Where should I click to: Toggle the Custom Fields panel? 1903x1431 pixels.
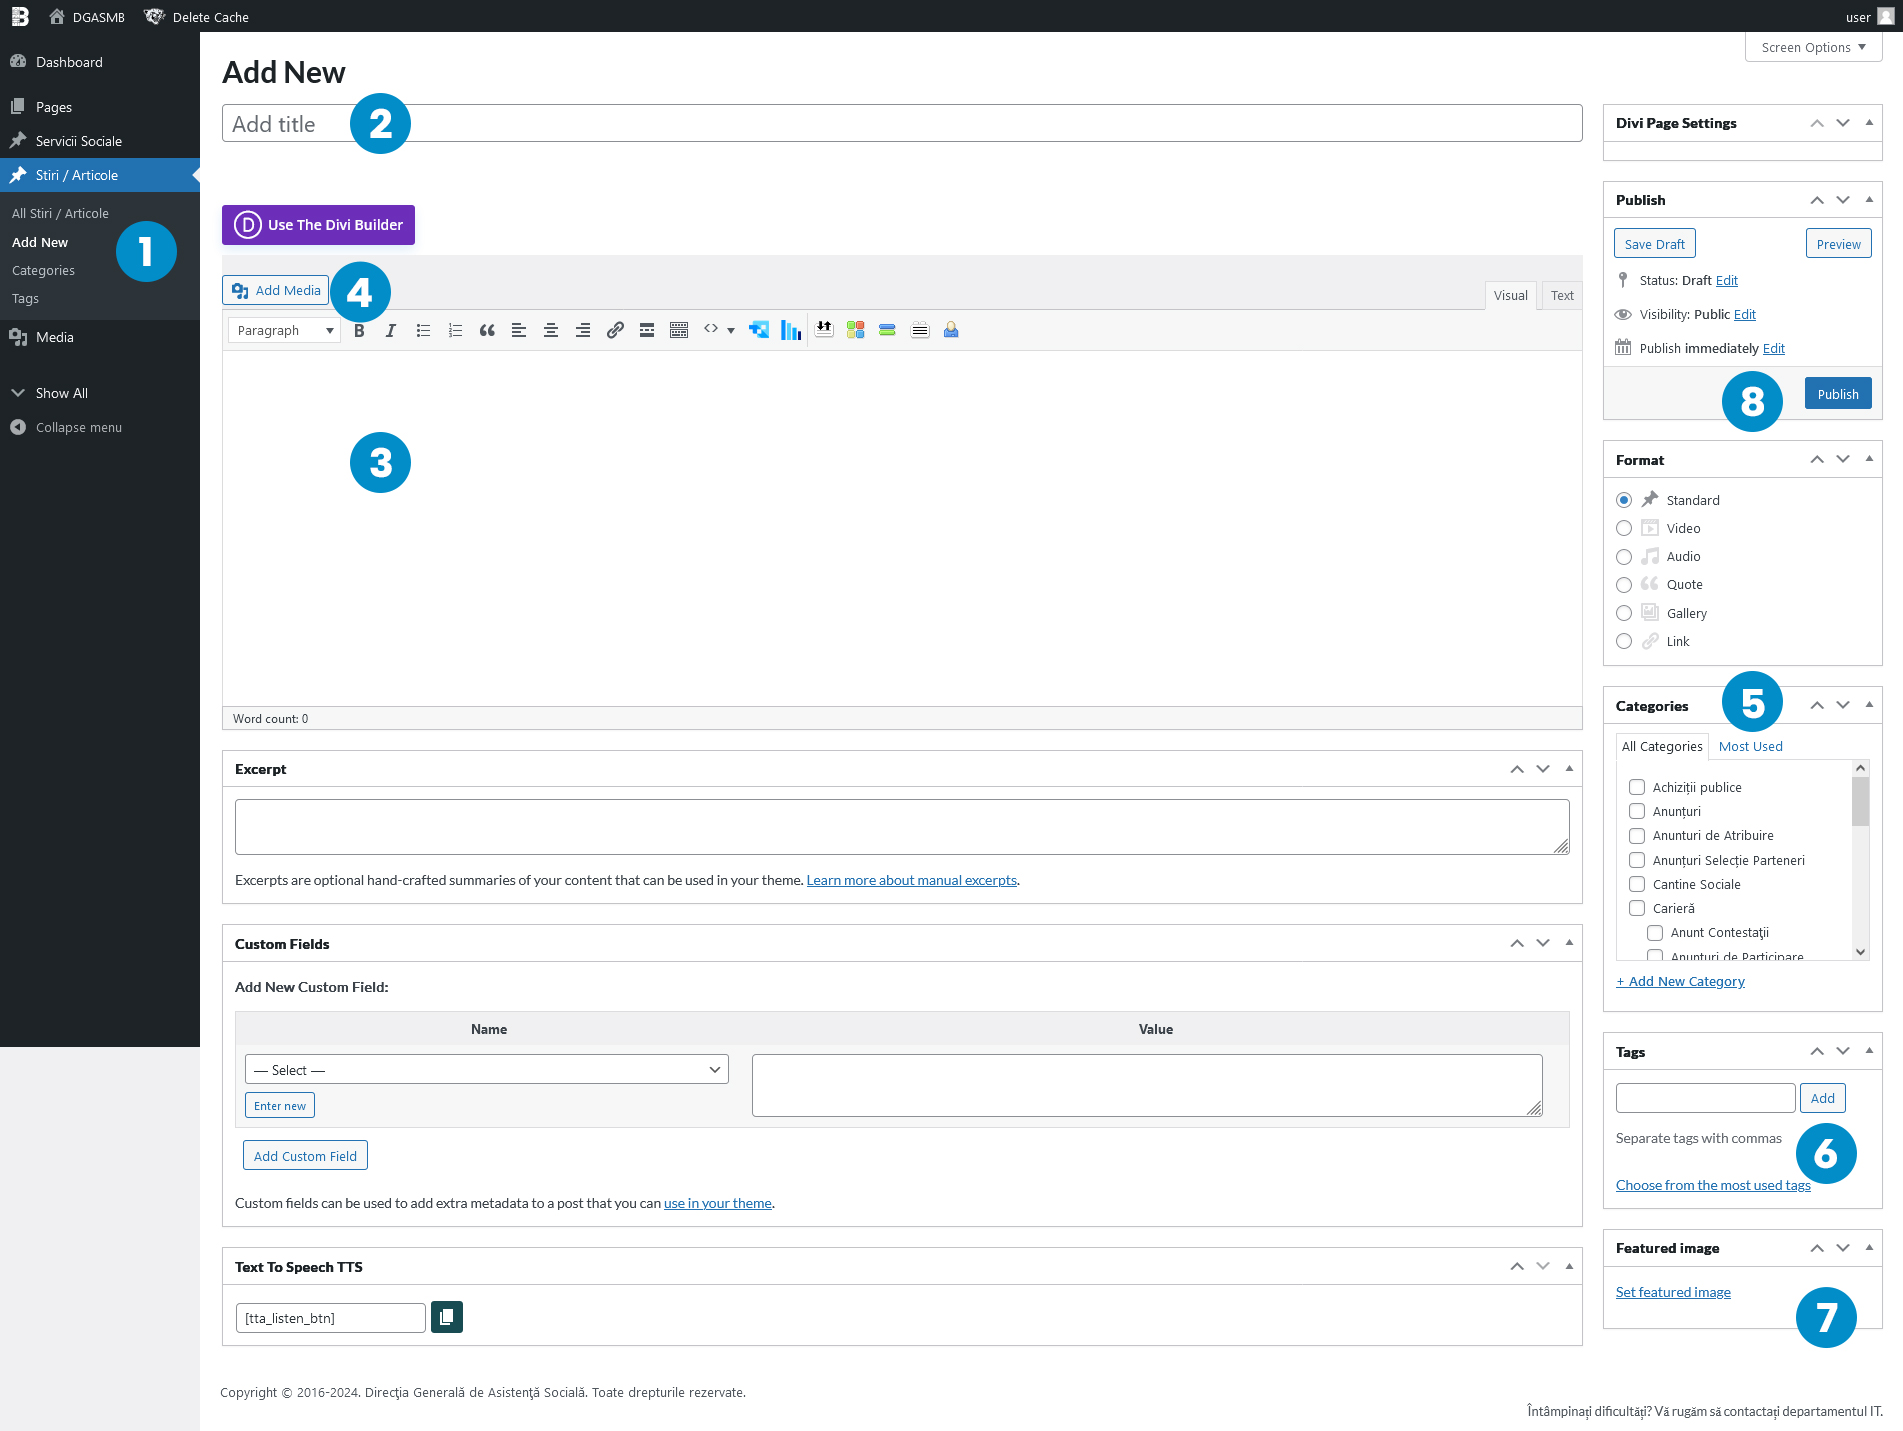(1569, 943)
